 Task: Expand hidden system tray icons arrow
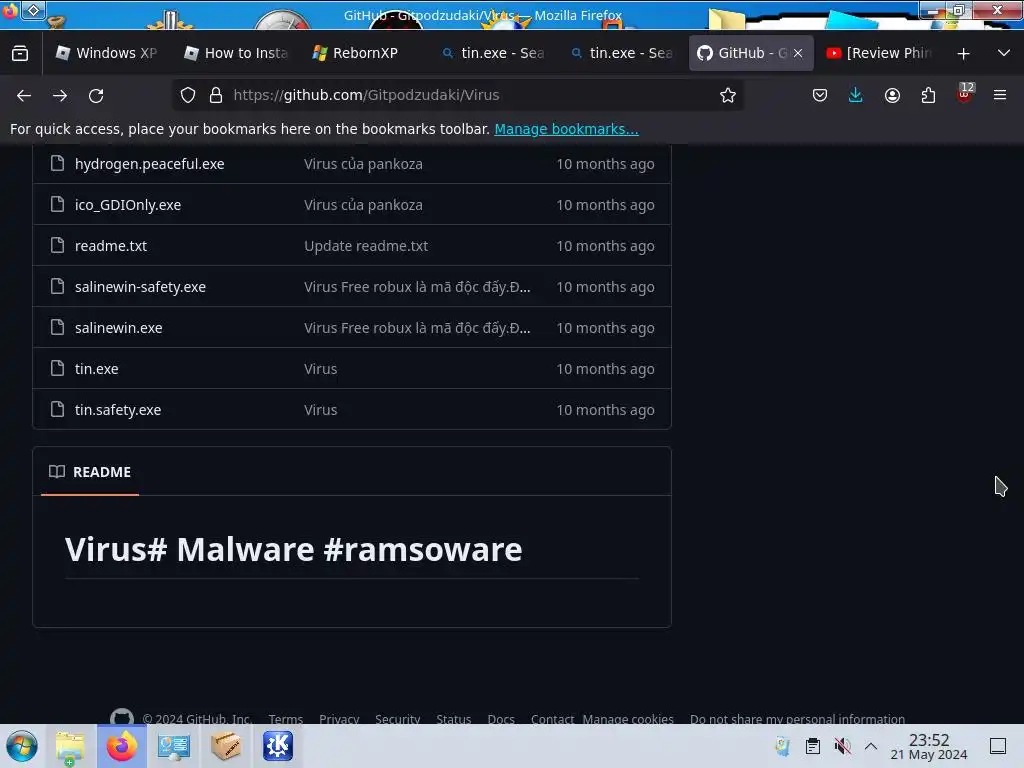click(x=871, y=746)
